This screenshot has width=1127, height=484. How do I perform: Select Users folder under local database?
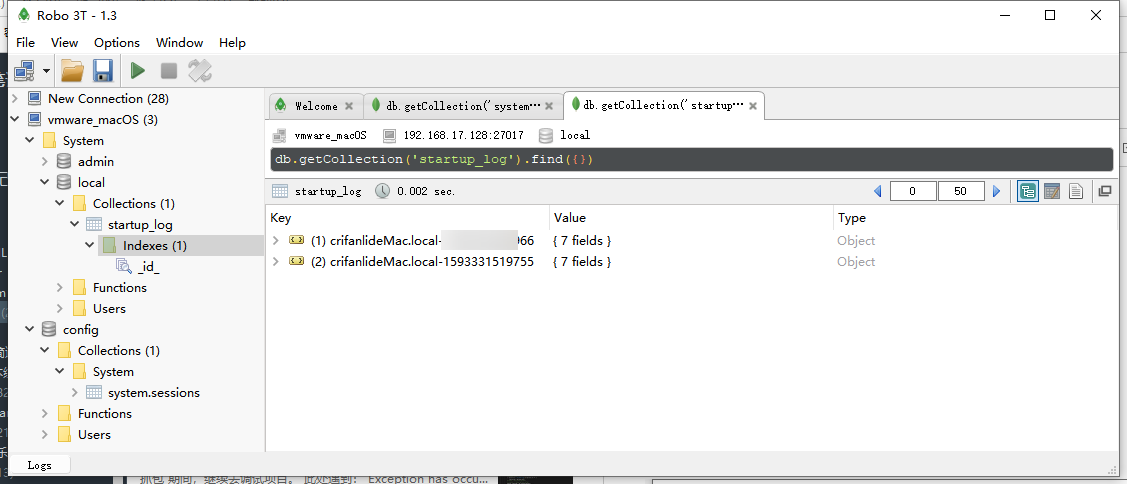(x=109, y=309)
